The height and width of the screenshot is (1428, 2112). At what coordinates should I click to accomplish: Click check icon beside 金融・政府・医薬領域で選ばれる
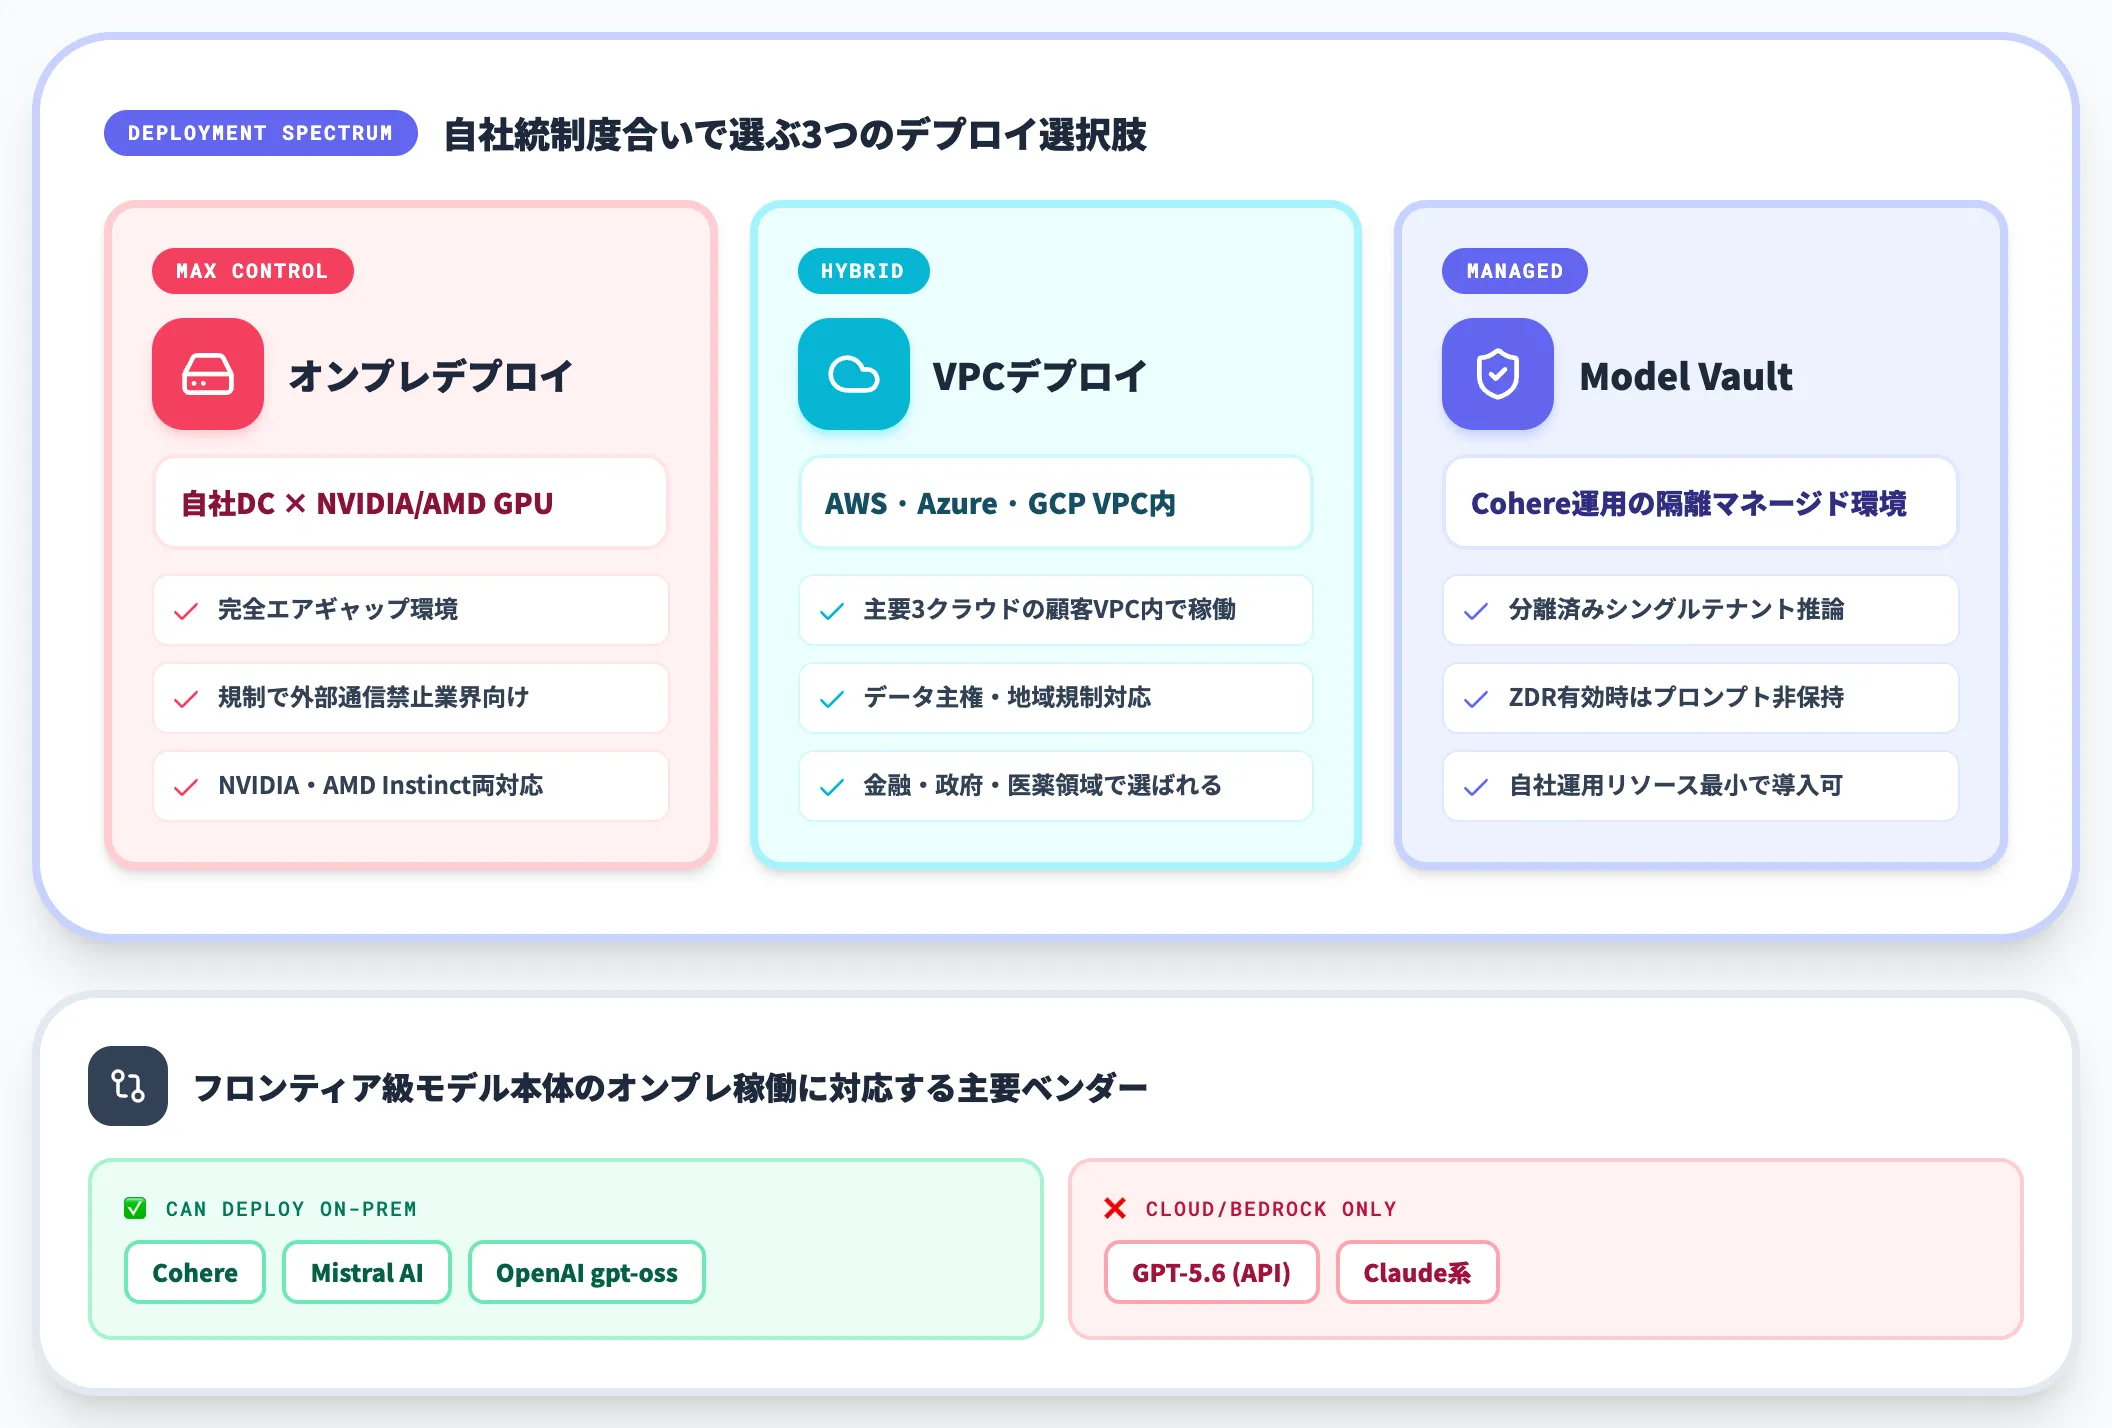click(832, 787)
